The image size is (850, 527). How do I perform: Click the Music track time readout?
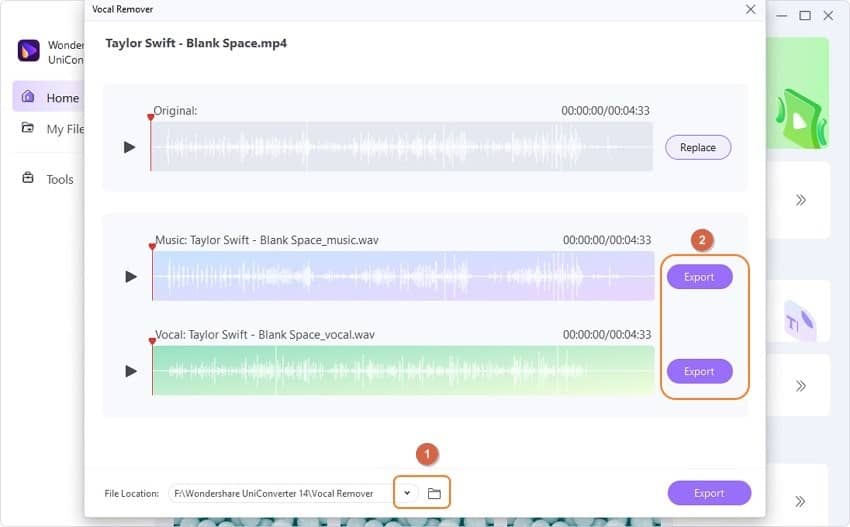[607, 240]
